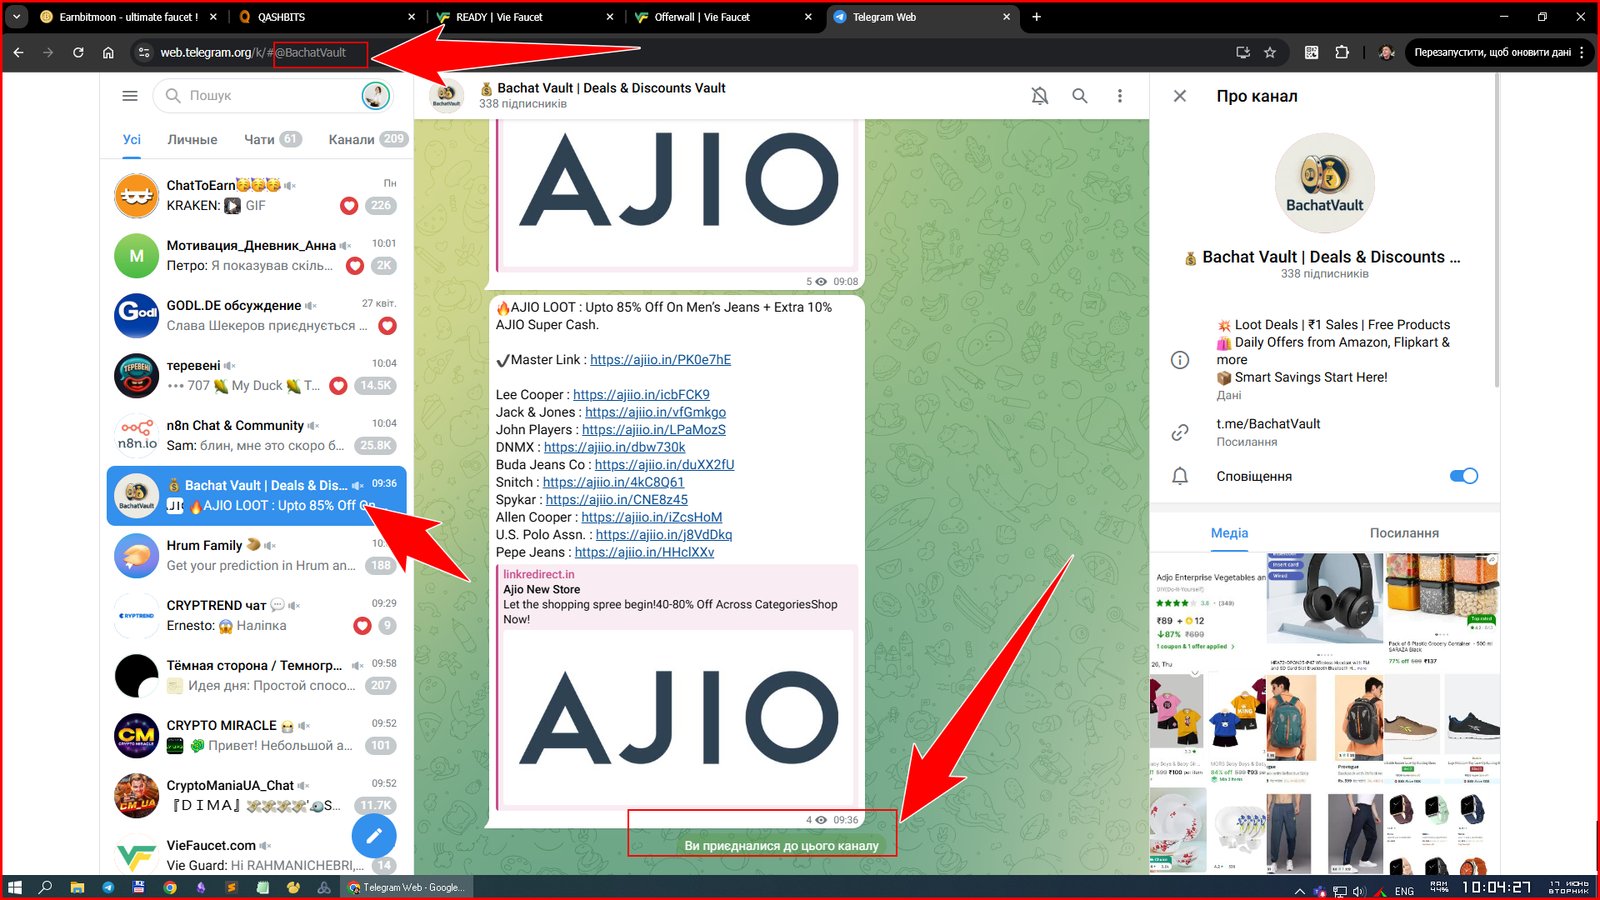Open the tab search dropdown arrow
The image size is (1600, 900).
click(16, 17)
